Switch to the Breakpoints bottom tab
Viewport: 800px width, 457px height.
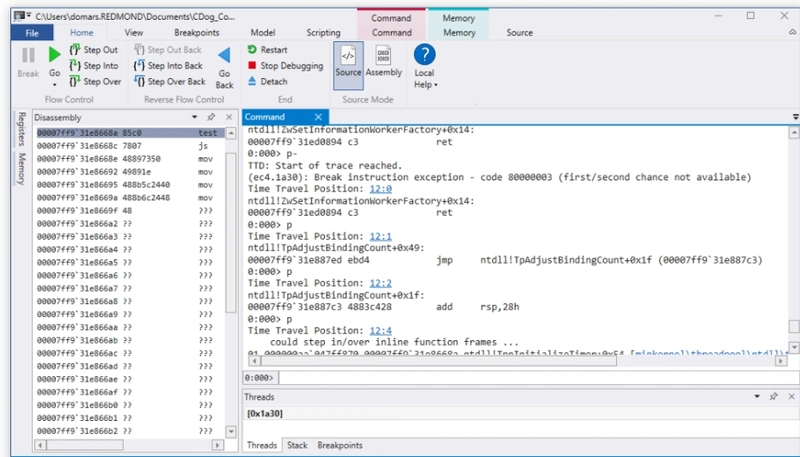click(340, 445)
